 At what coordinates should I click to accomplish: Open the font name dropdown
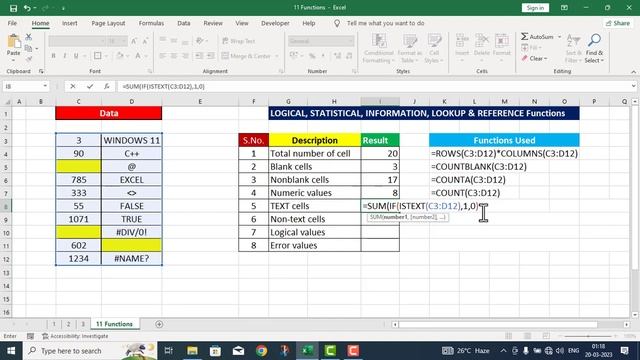(x=103, y=41)
